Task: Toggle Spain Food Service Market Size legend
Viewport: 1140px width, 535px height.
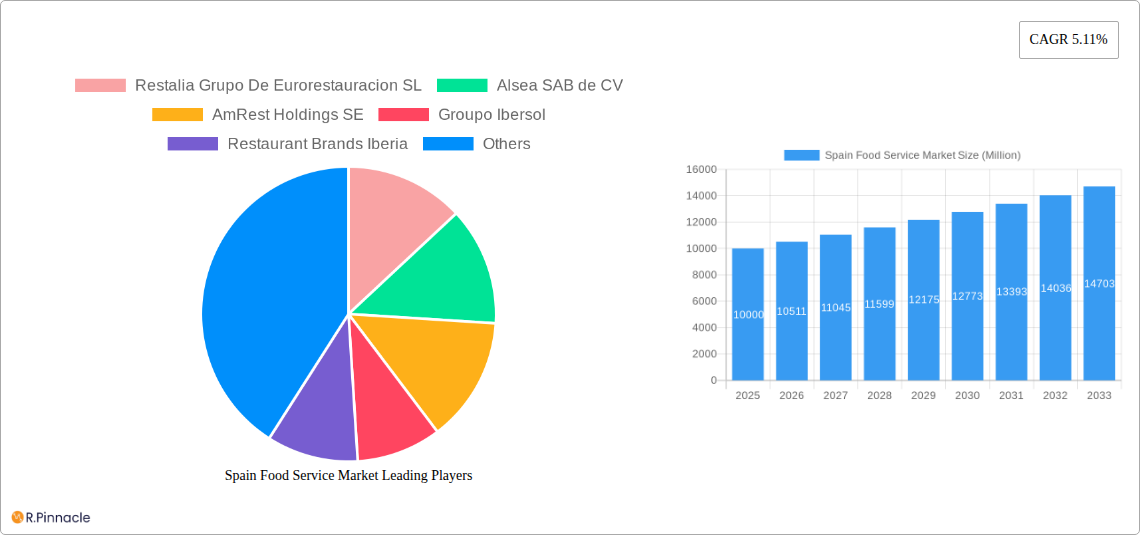Action: click(x=923, y=155)
